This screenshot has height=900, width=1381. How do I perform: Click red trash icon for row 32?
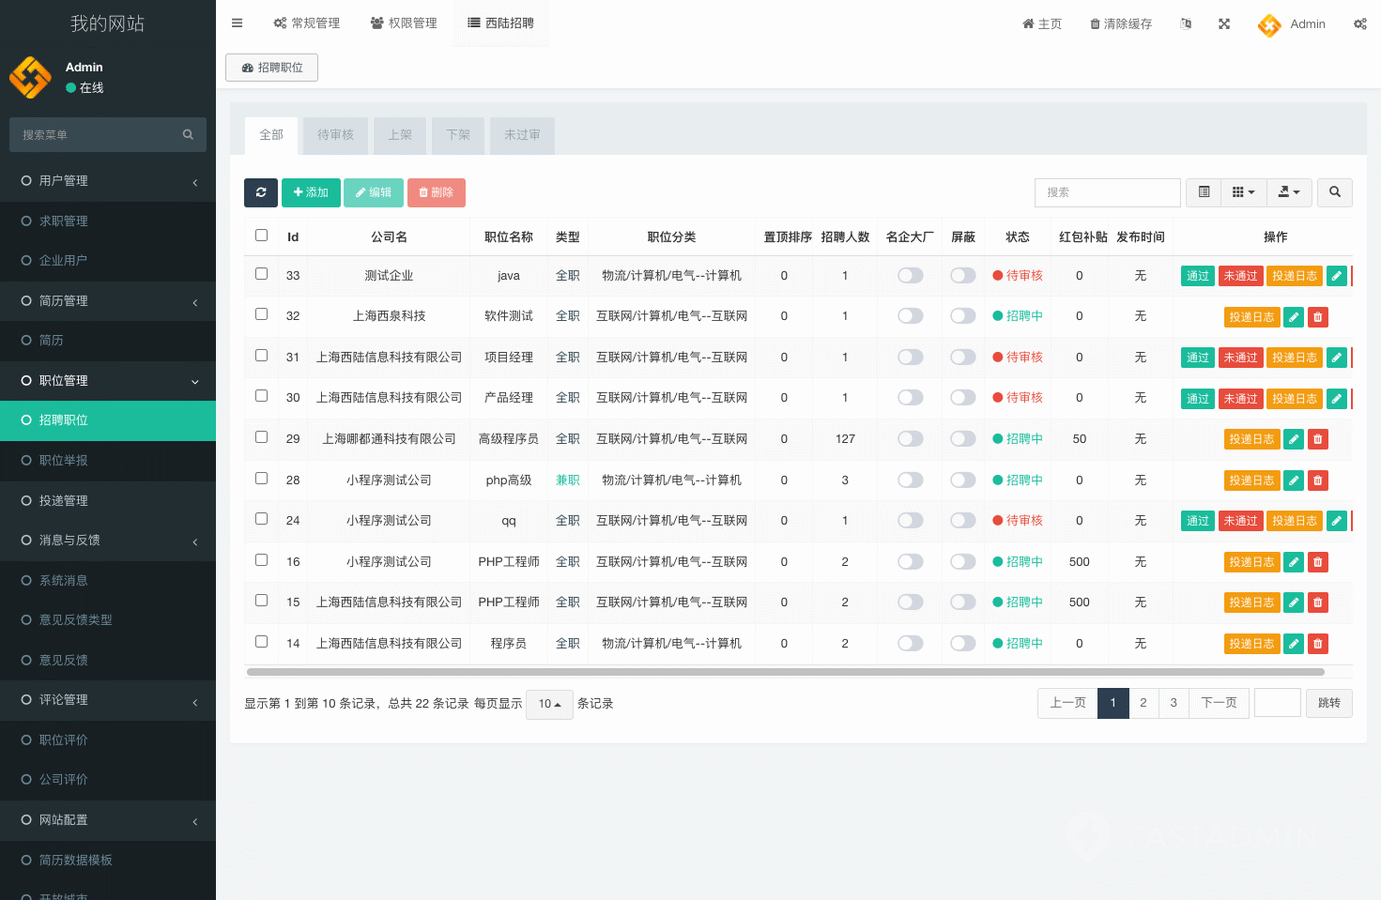1318,317
